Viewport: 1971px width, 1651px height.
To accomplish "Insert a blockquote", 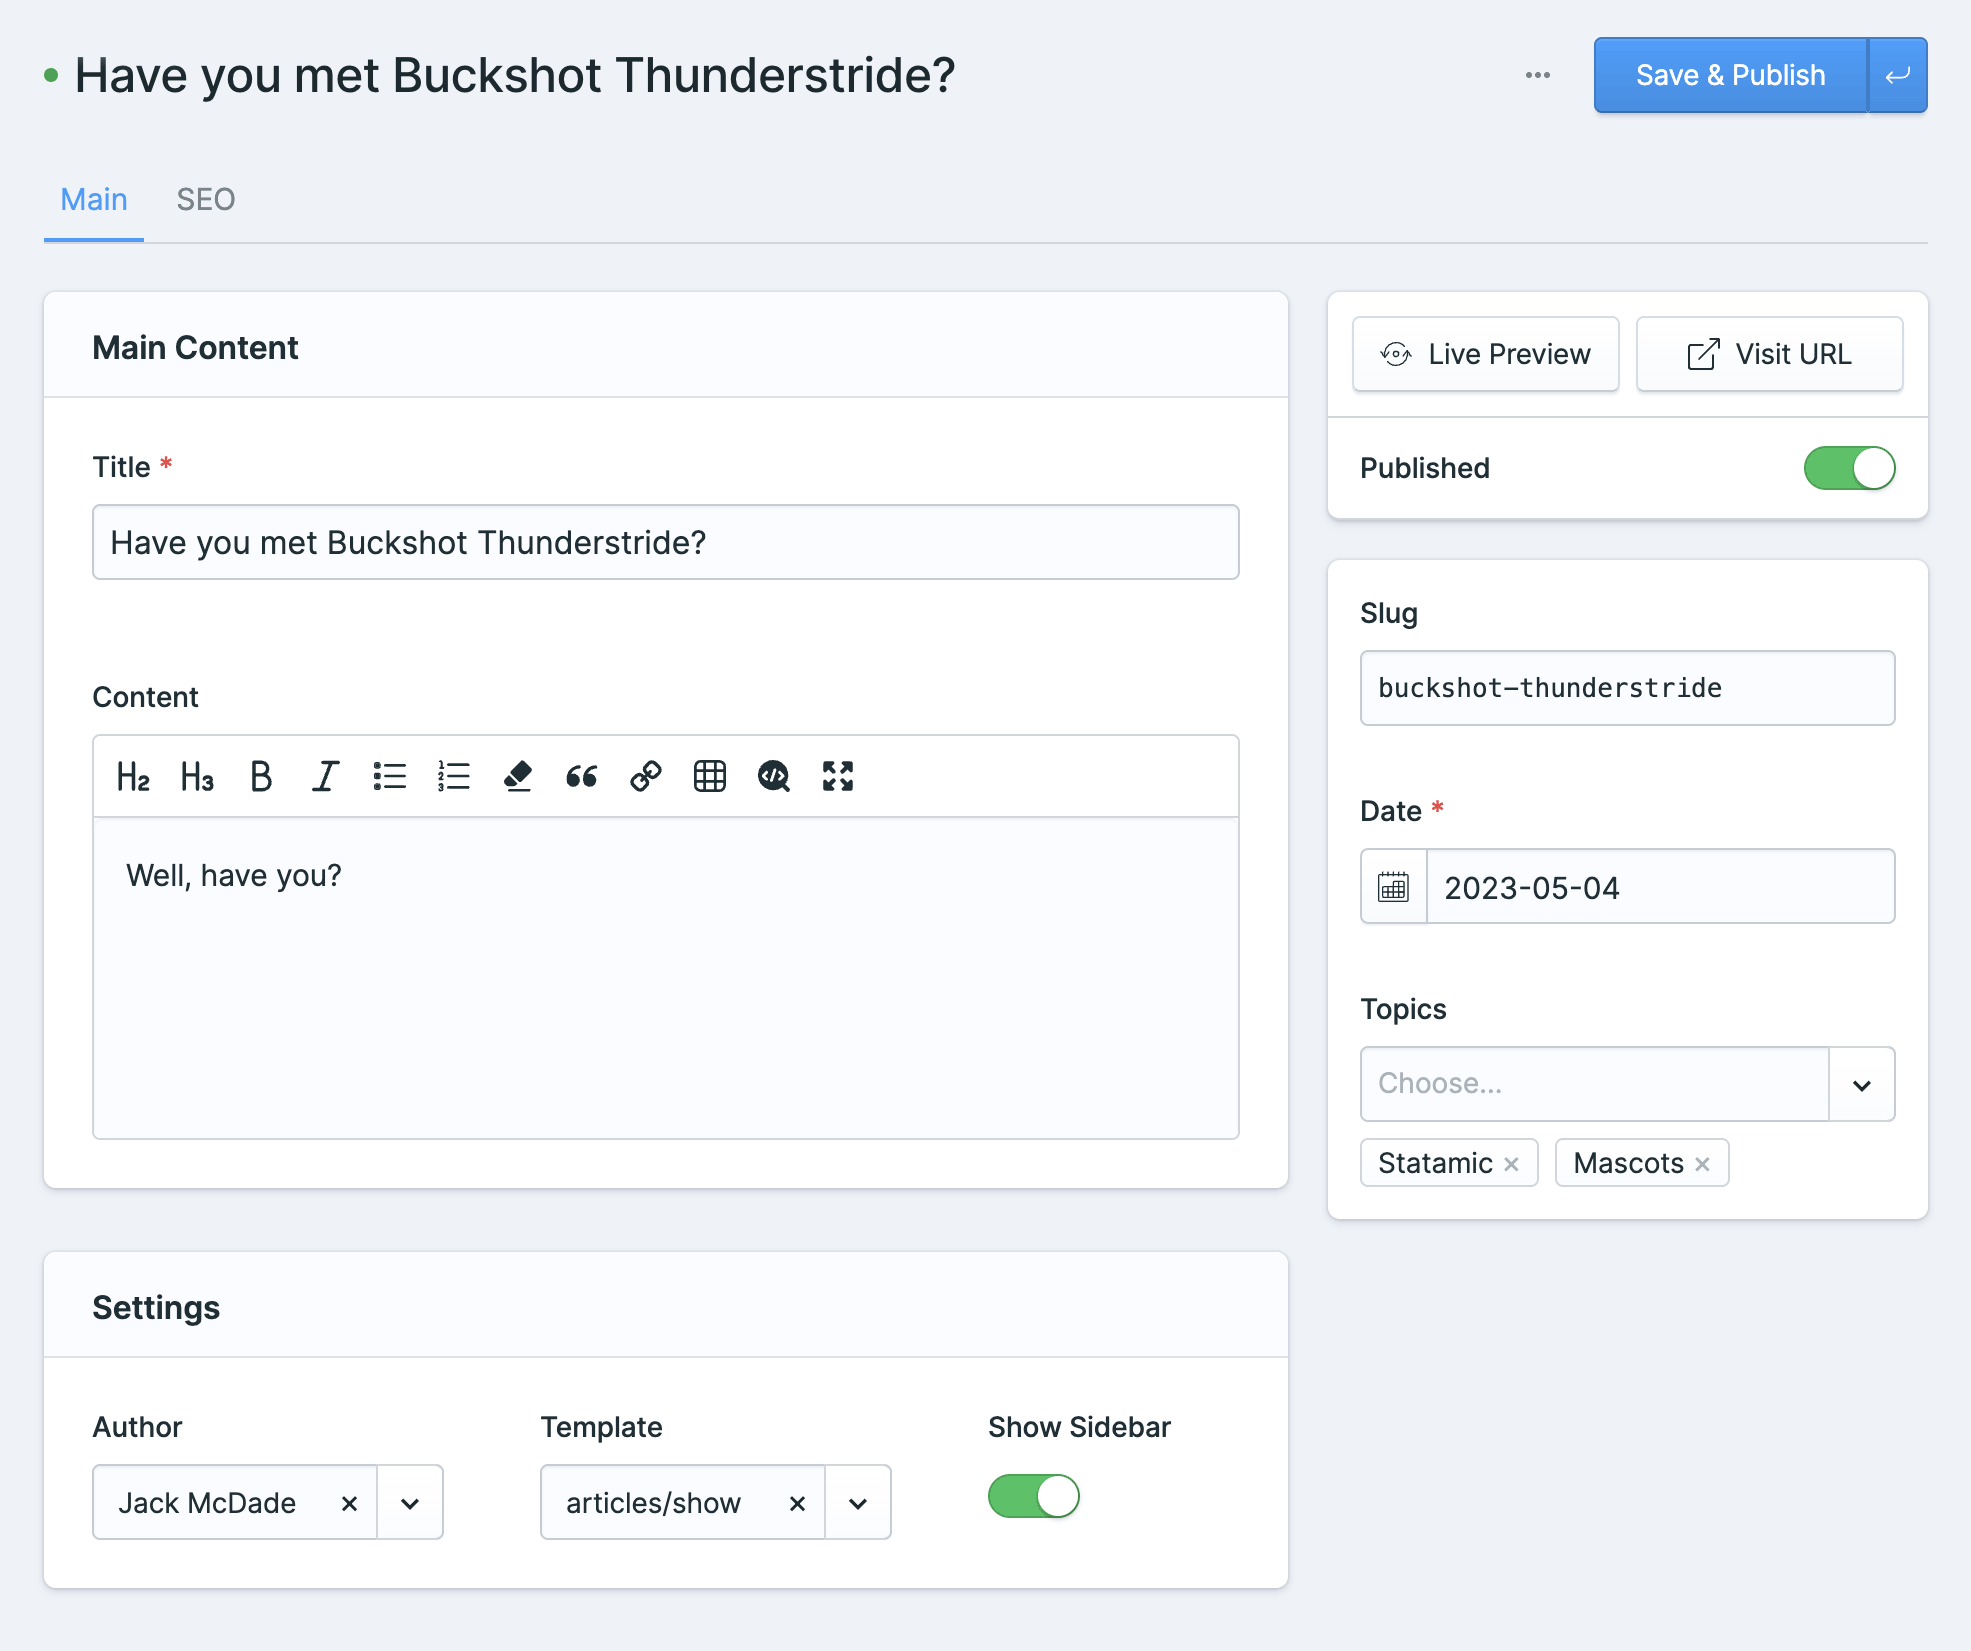I will coord(581,776).
